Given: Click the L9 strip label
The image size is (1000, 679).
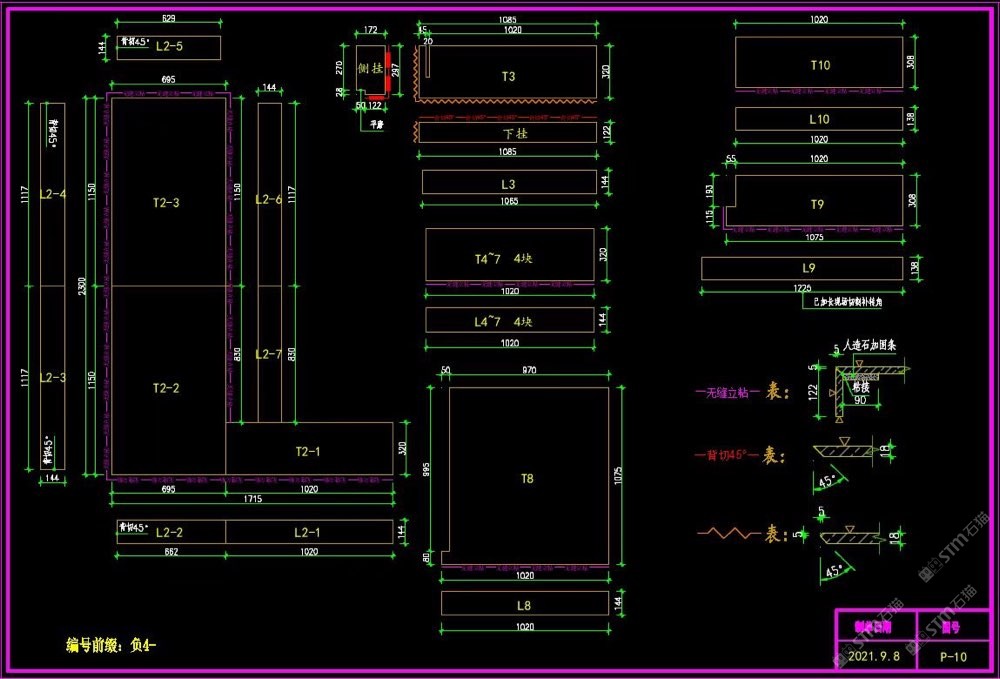Looking at the screenshot, I should tap(809, 268).
